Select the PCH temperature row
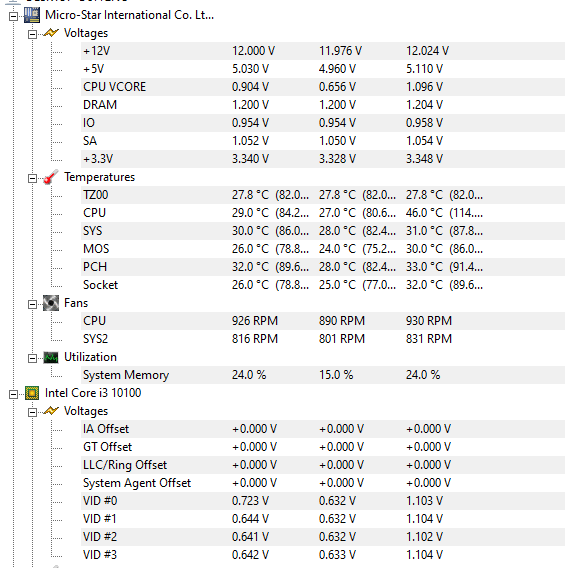This screenshot has width=565, height=568. pos(323,267)
